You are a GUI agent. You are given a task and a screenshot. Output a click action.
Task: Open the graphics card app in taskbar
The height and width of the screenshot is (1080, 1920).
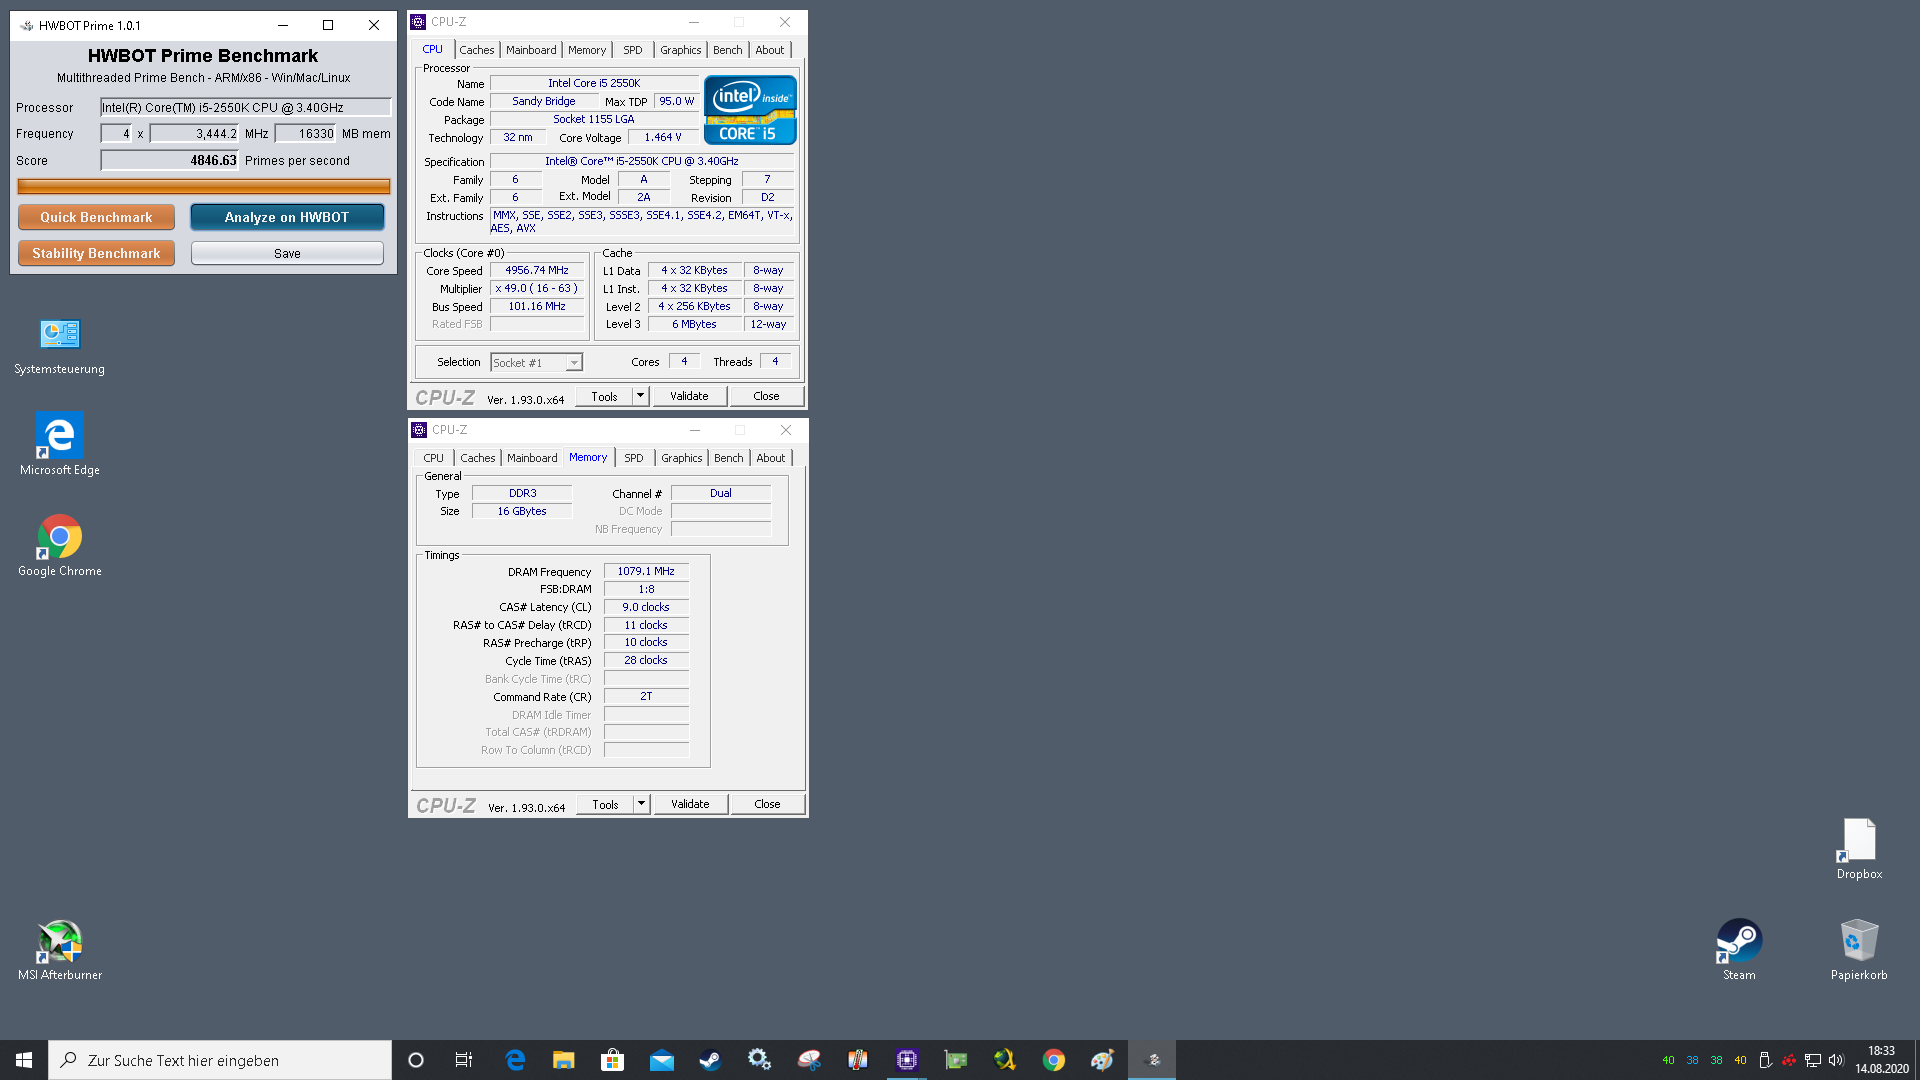pos(956,1060)
